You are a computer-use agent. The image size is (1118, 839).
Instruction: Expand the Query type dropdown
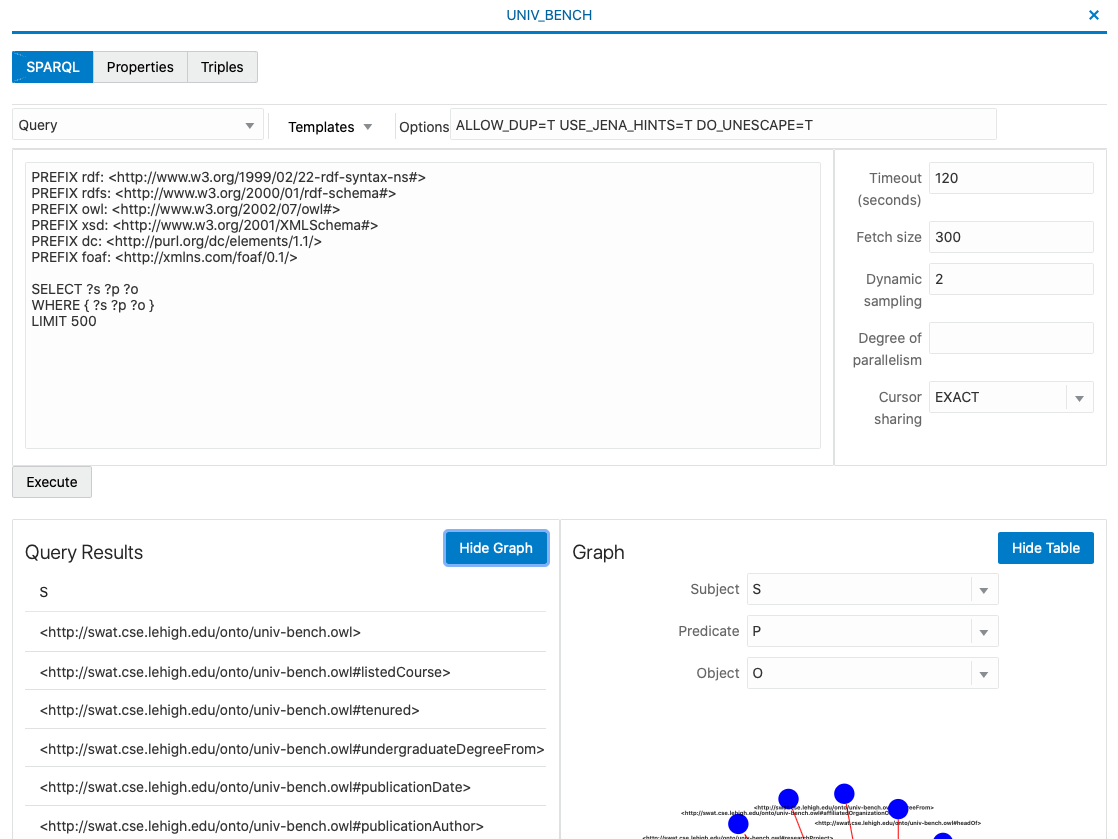click(x=138, y=125)
